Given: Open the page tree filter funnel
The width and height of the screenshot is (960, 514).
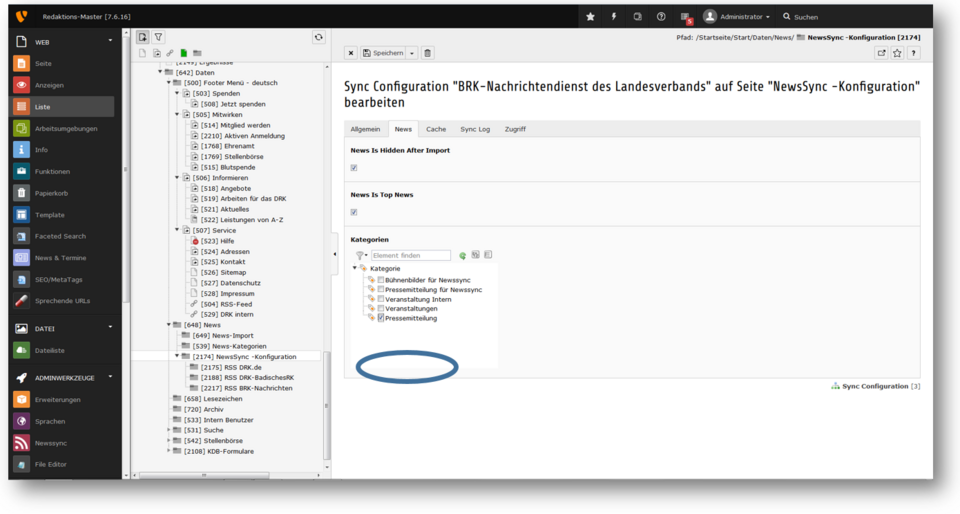Looking at the screenshot, I should [159, 37].
